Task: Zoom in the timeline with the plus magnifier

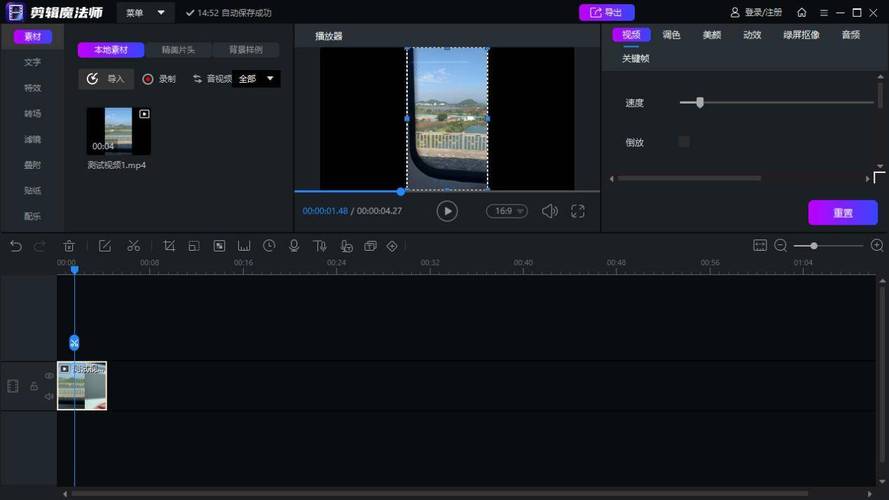Action: click(877, 245)
